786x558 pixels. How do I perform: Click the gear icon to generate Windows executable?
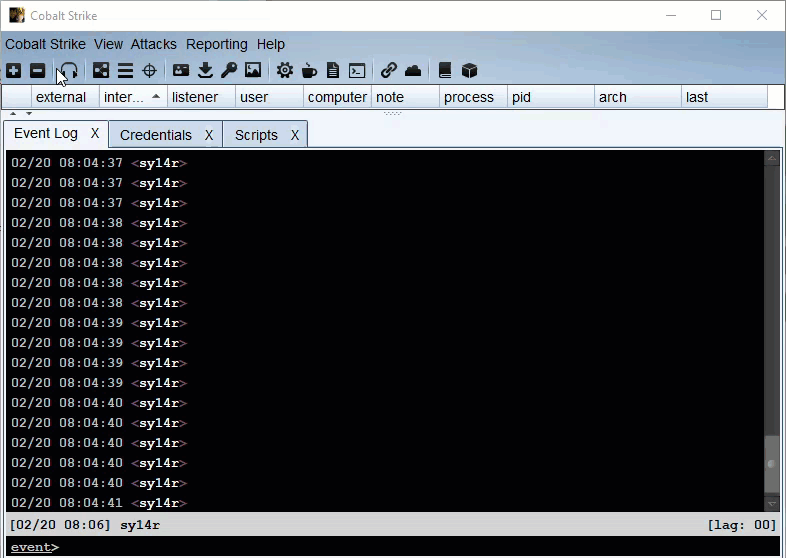click(285, 71)
